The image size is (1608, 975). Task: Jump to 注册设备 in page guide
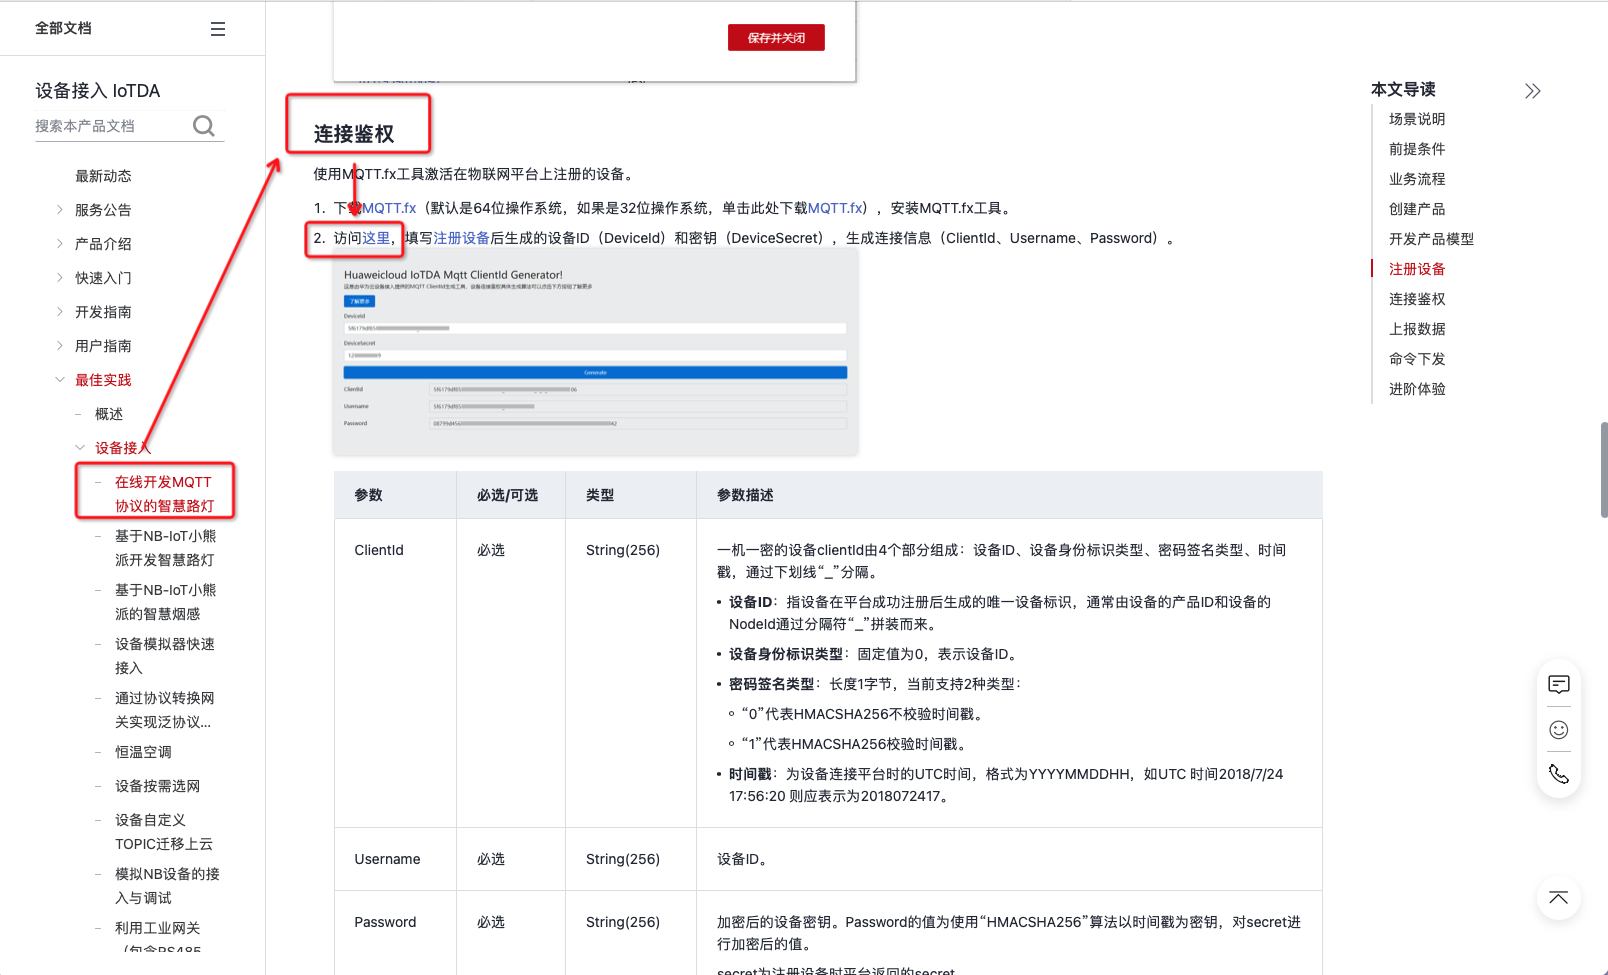pyautogui.click(x=1417, y=269)
